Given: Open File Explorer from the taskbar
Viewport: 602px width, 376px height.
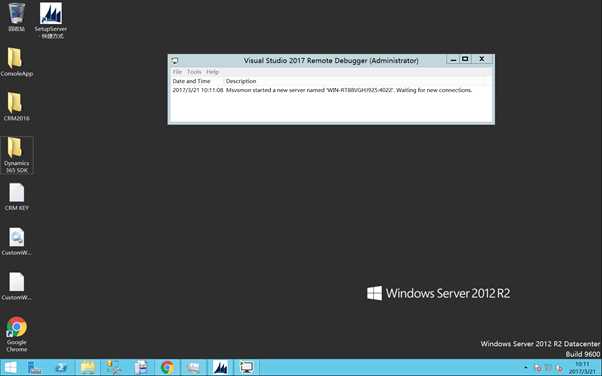Looking at the screenshot, I should (x=88, y=368).
